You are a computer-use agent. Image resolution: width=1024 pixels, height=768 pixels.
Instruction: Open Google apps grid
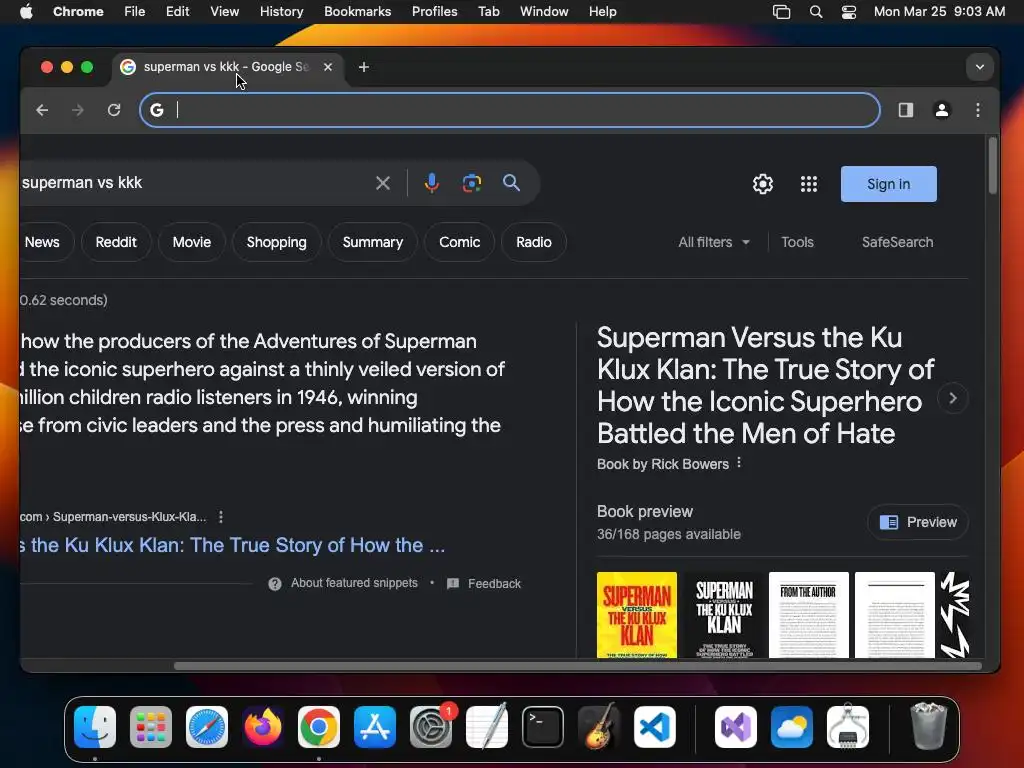[x=808, y=184]
